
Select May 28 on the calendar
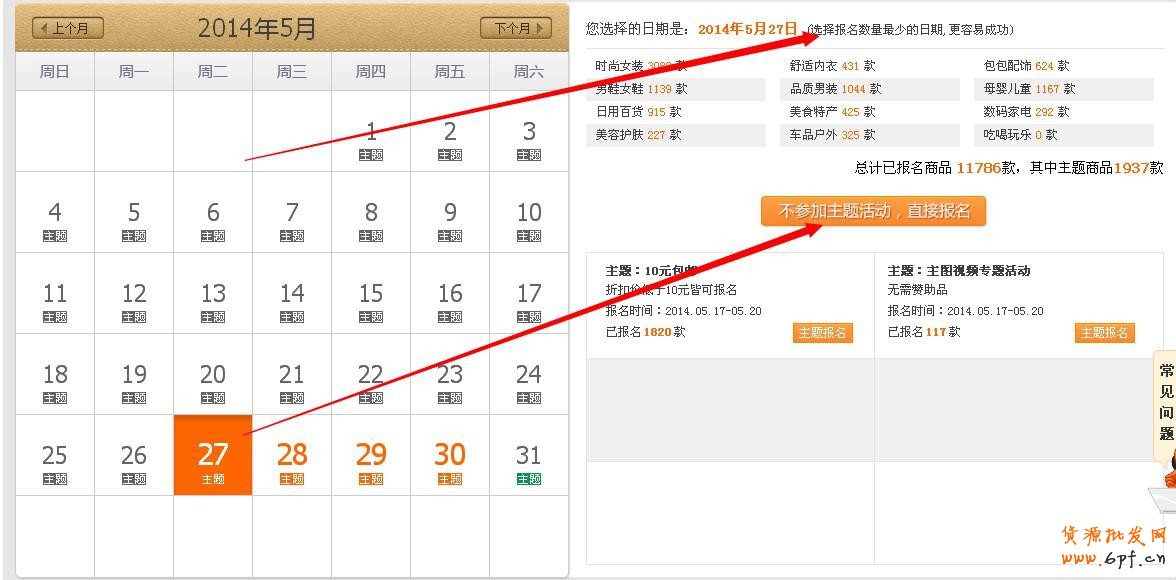[292, 457]
